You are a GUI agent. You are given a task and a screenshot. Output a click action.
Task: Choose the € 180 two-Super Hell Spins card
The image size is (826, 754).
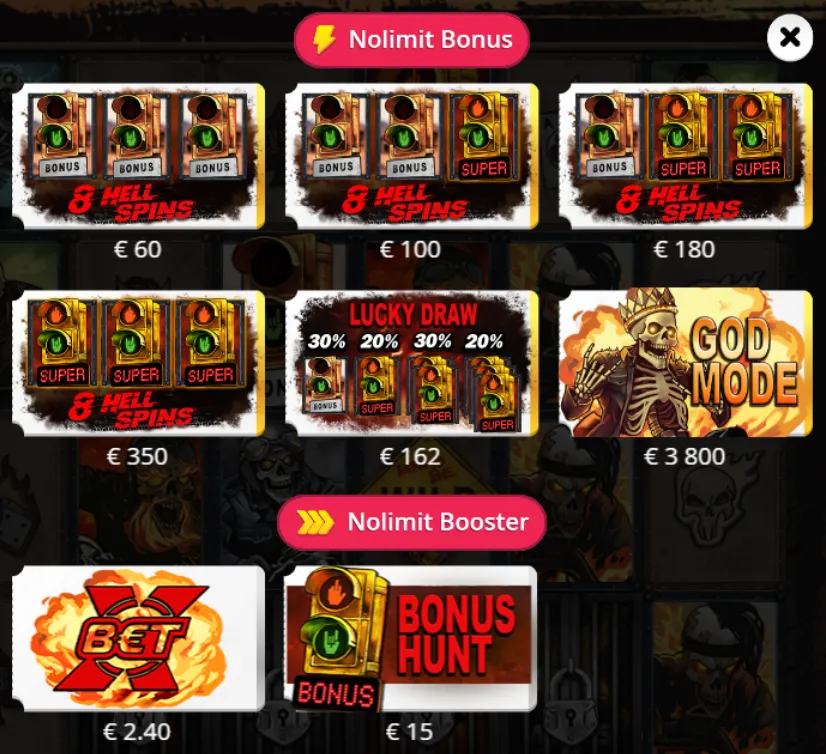(685, 156)
